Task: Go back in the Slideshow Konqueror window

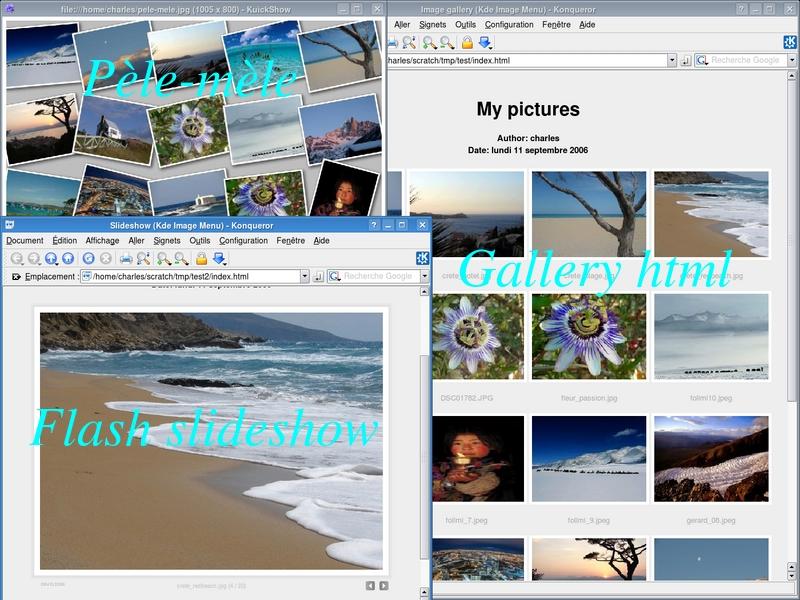Action: coord(16,259)
